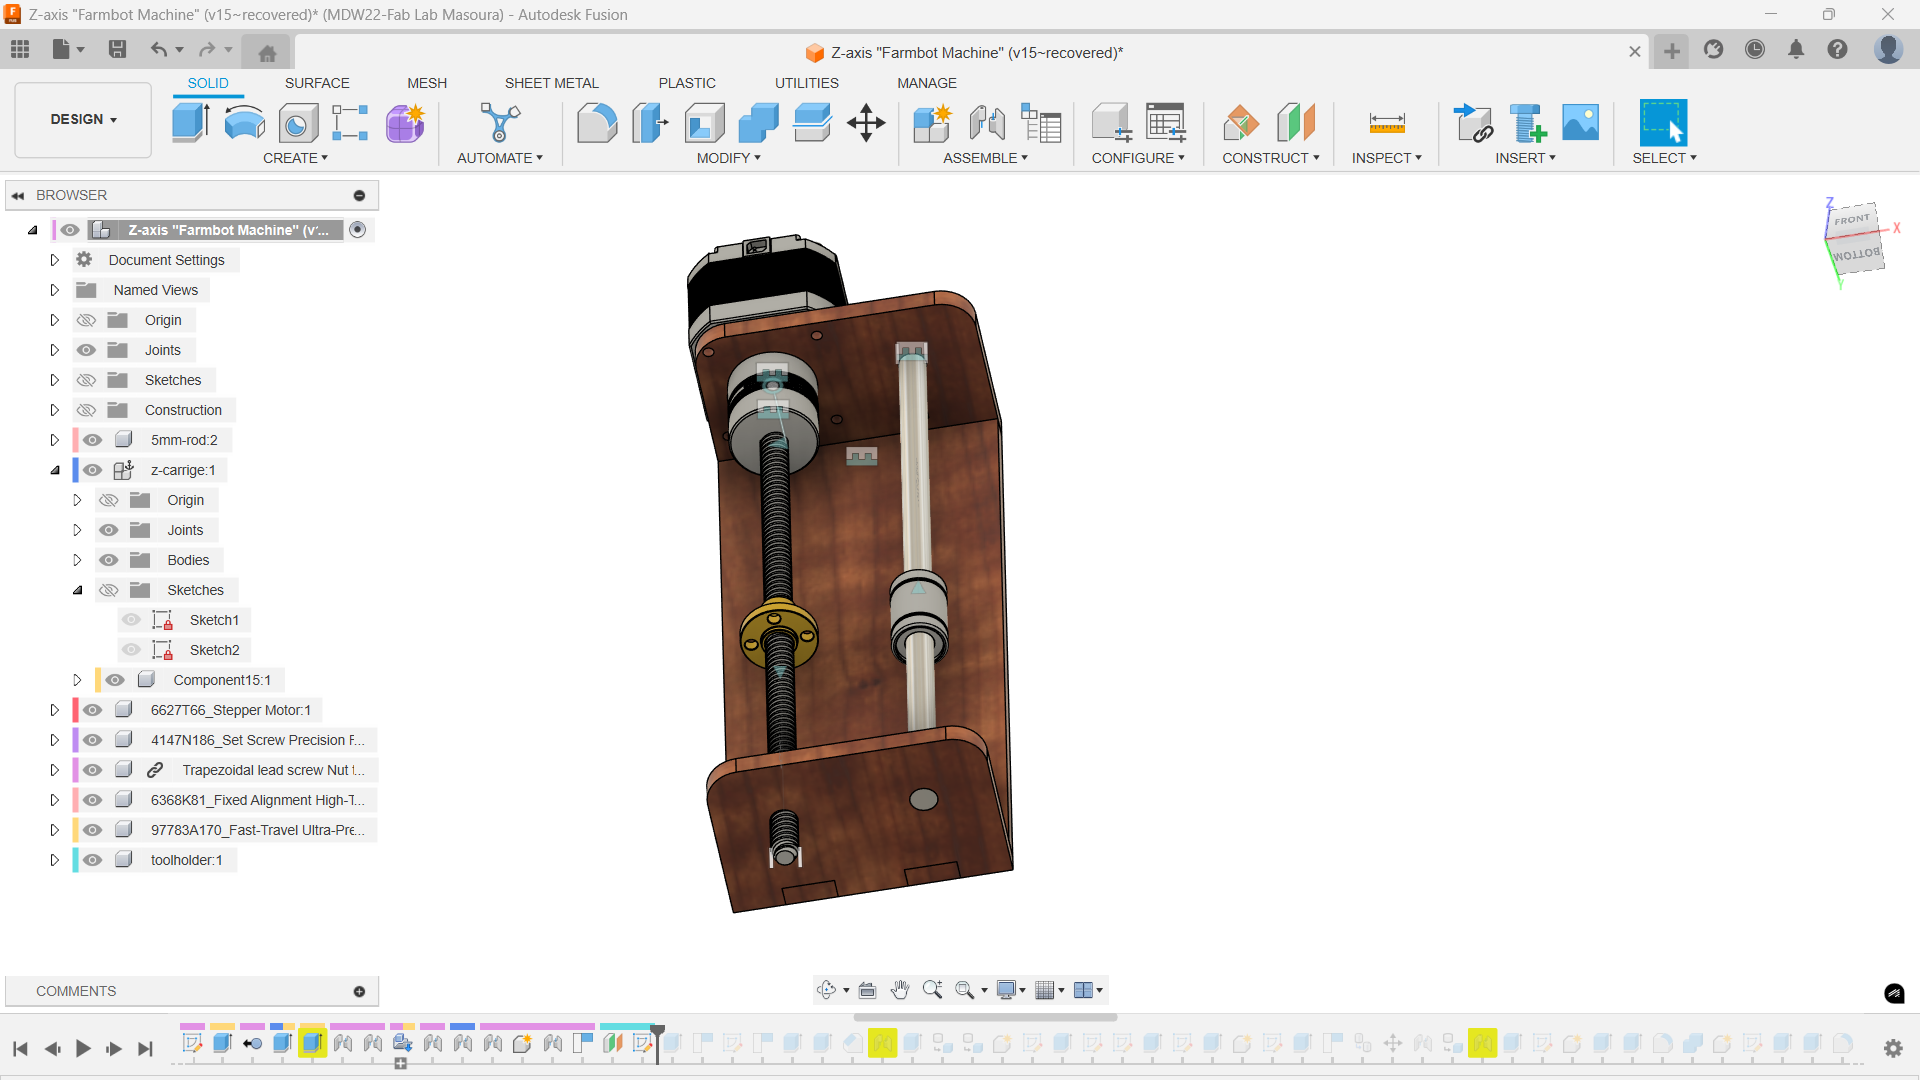
Task: Open the notifications bell icon
Action: click(1796, 49)
